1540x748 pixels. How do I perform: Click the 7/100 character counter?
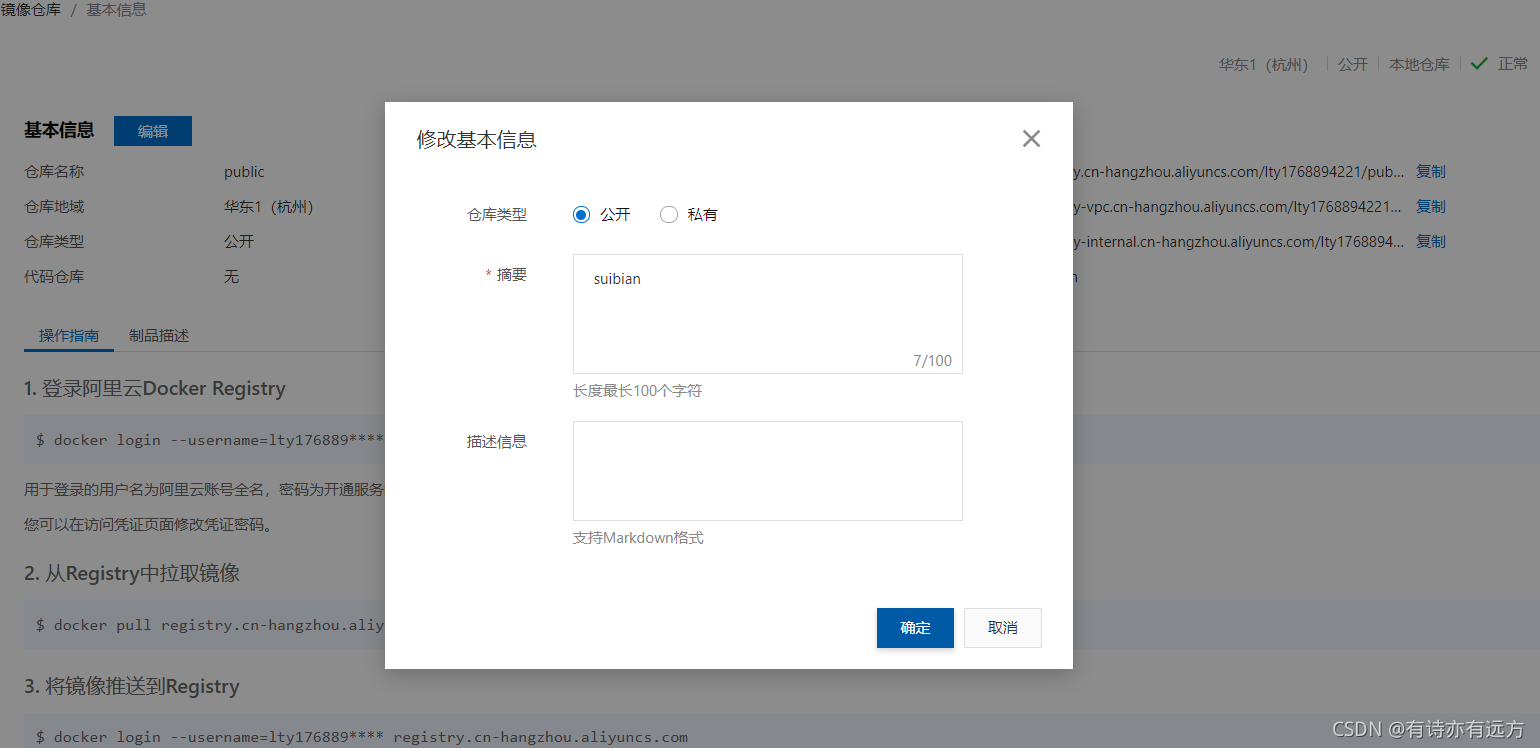point(933,361)
